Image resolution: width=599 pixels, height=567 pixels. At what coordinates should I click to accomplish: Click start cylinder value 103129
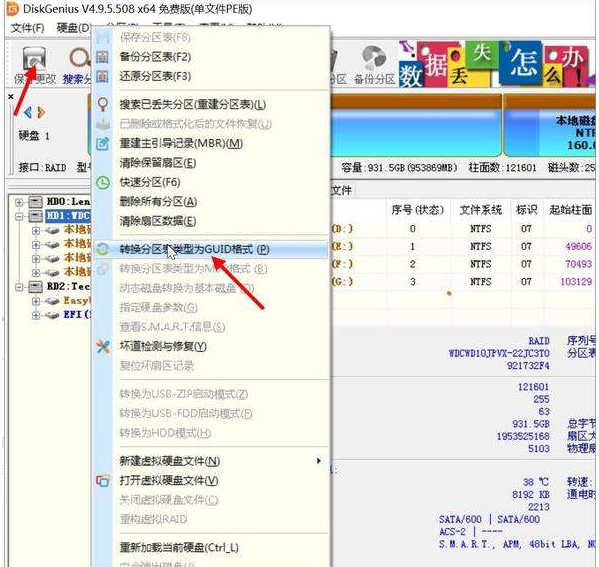[x=576, y=282]
